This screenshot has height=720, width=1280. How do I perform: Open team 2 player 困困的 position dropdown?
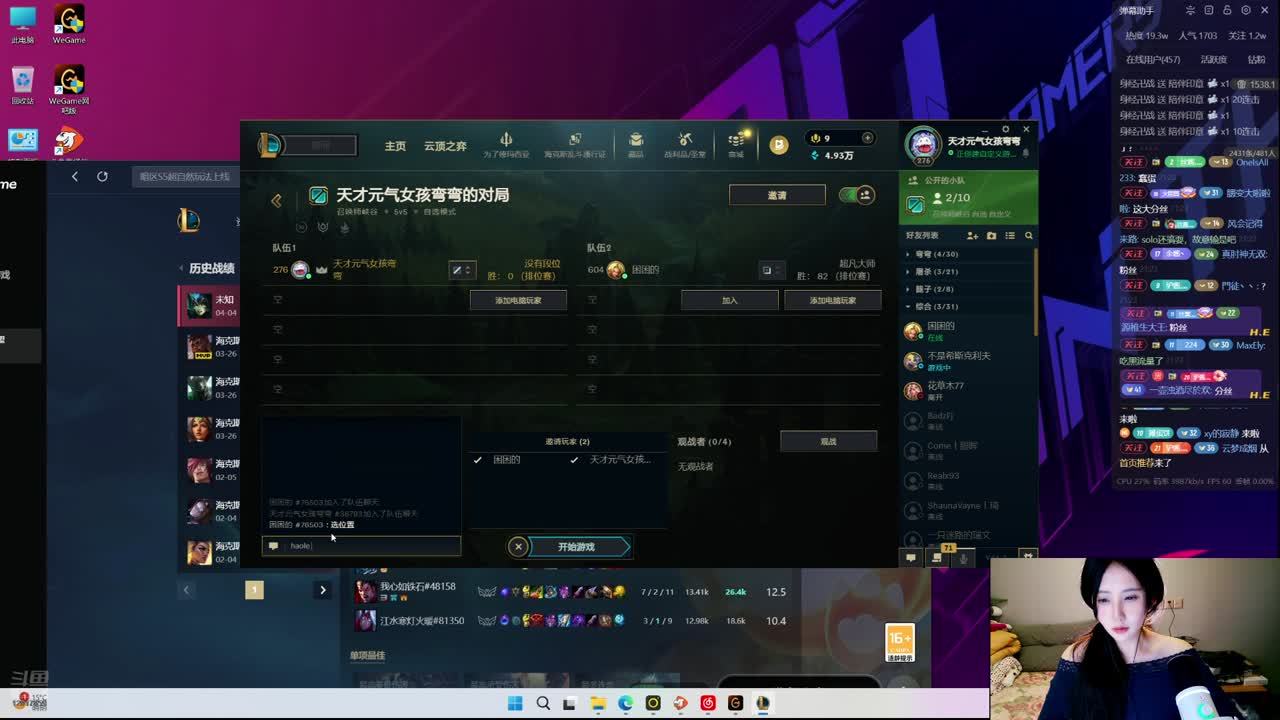pyautogui.click(x=771, y=270)
